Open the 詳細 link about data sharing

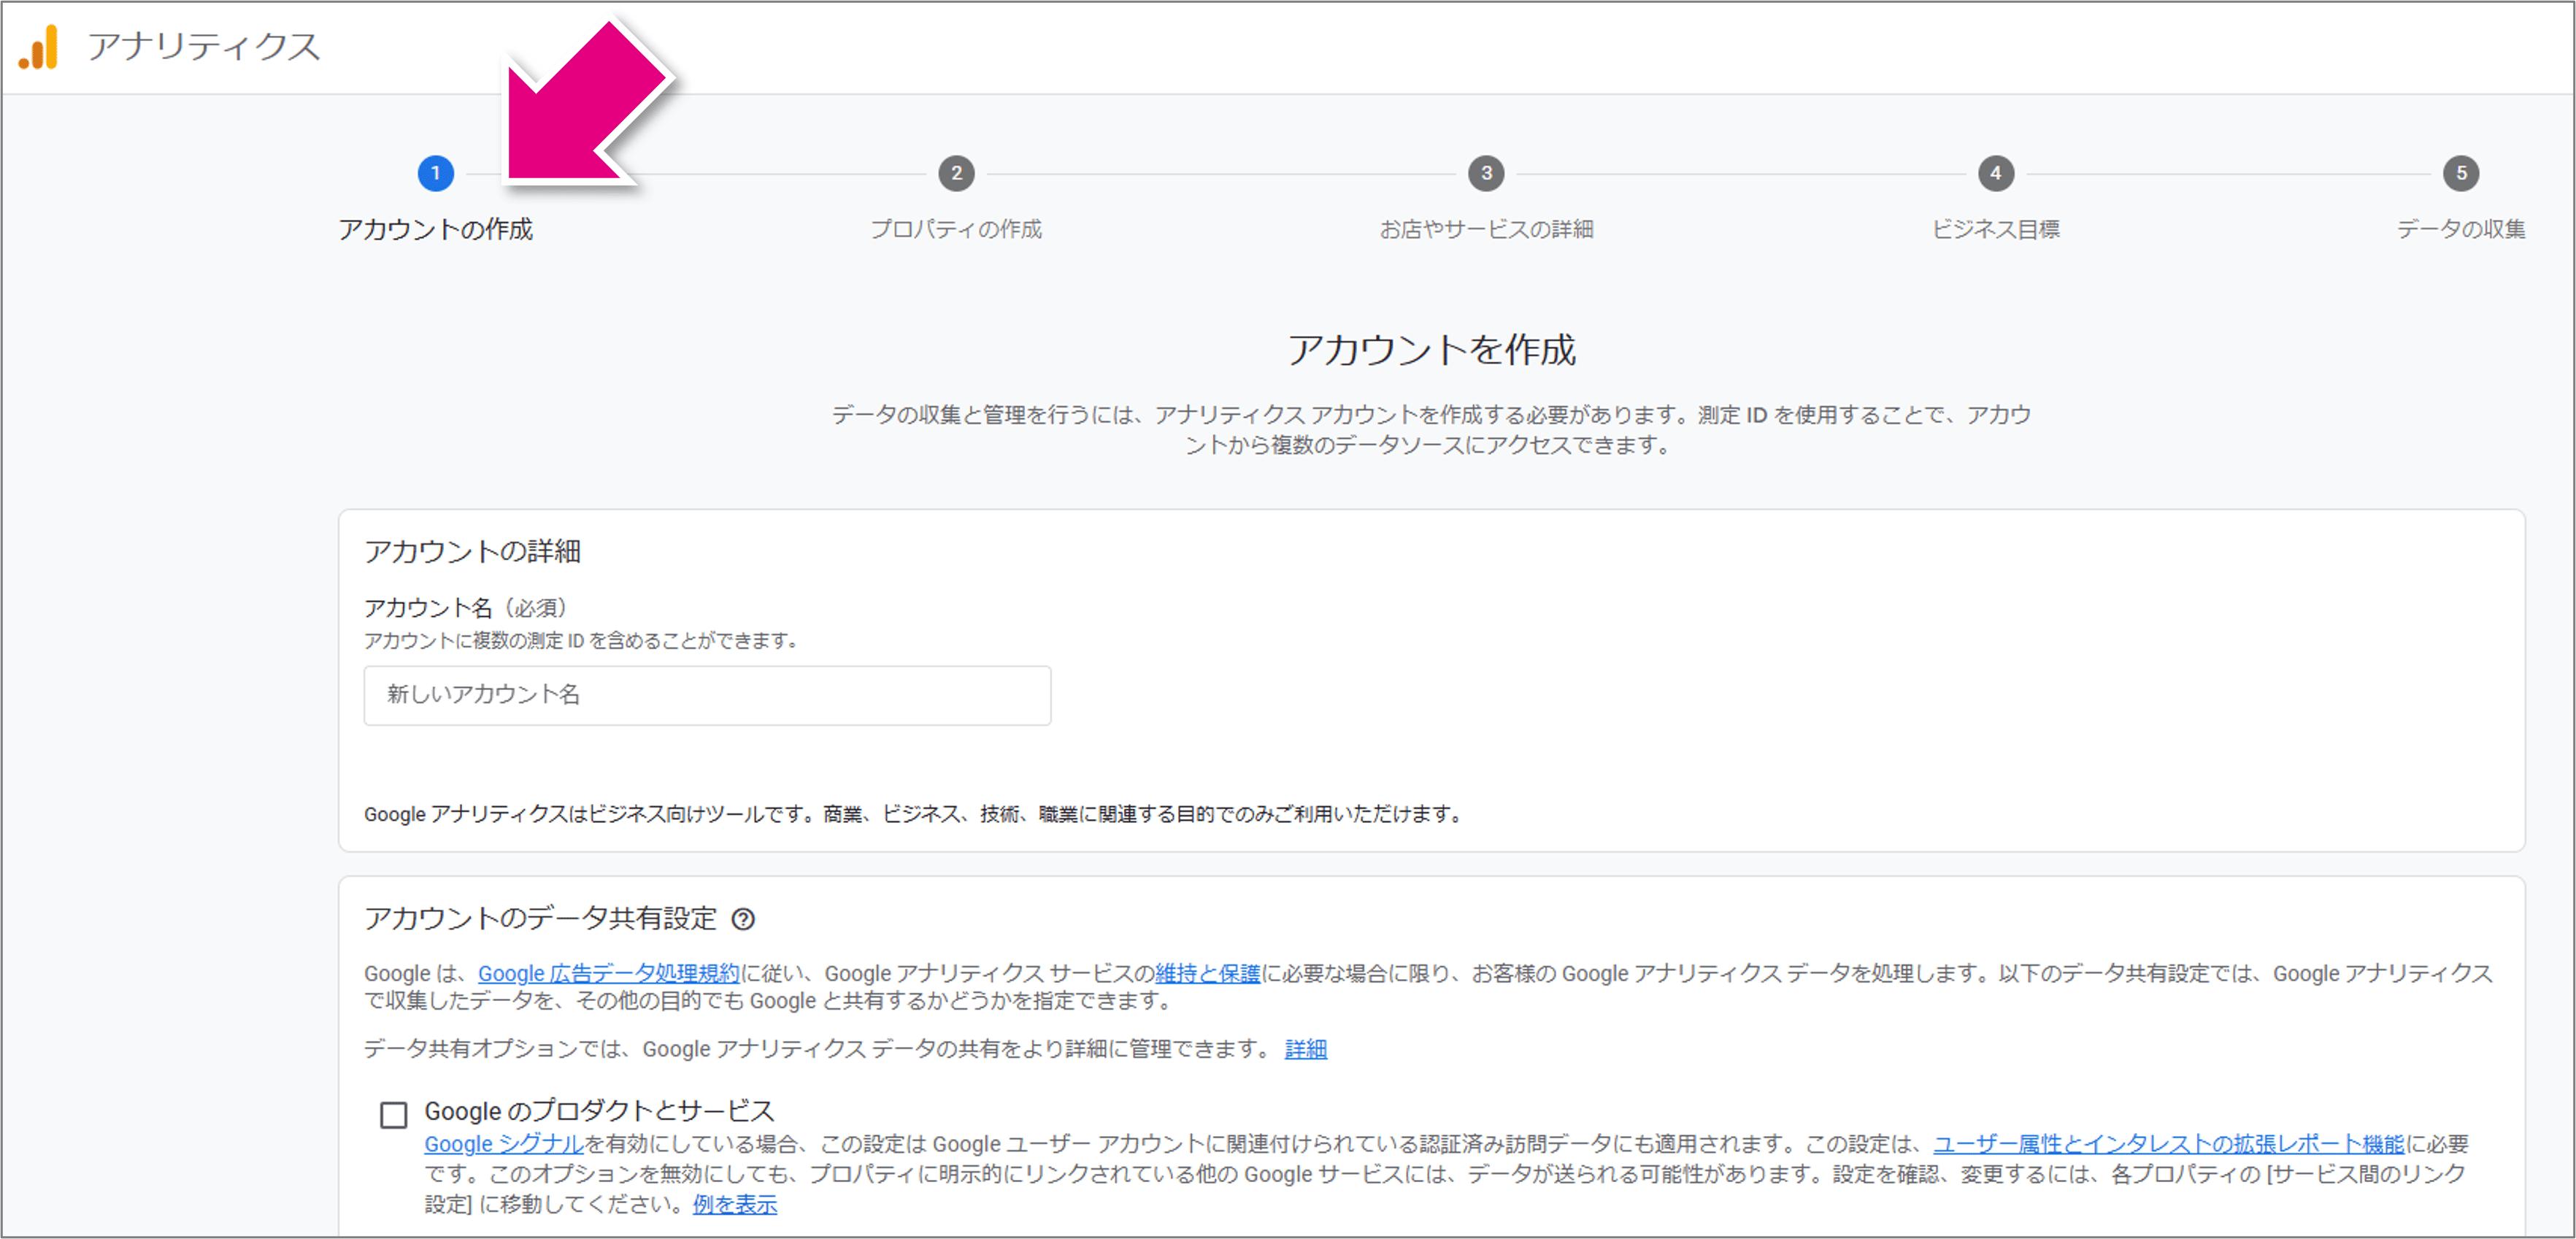pyautogui.click(x=1305, y=1049)
